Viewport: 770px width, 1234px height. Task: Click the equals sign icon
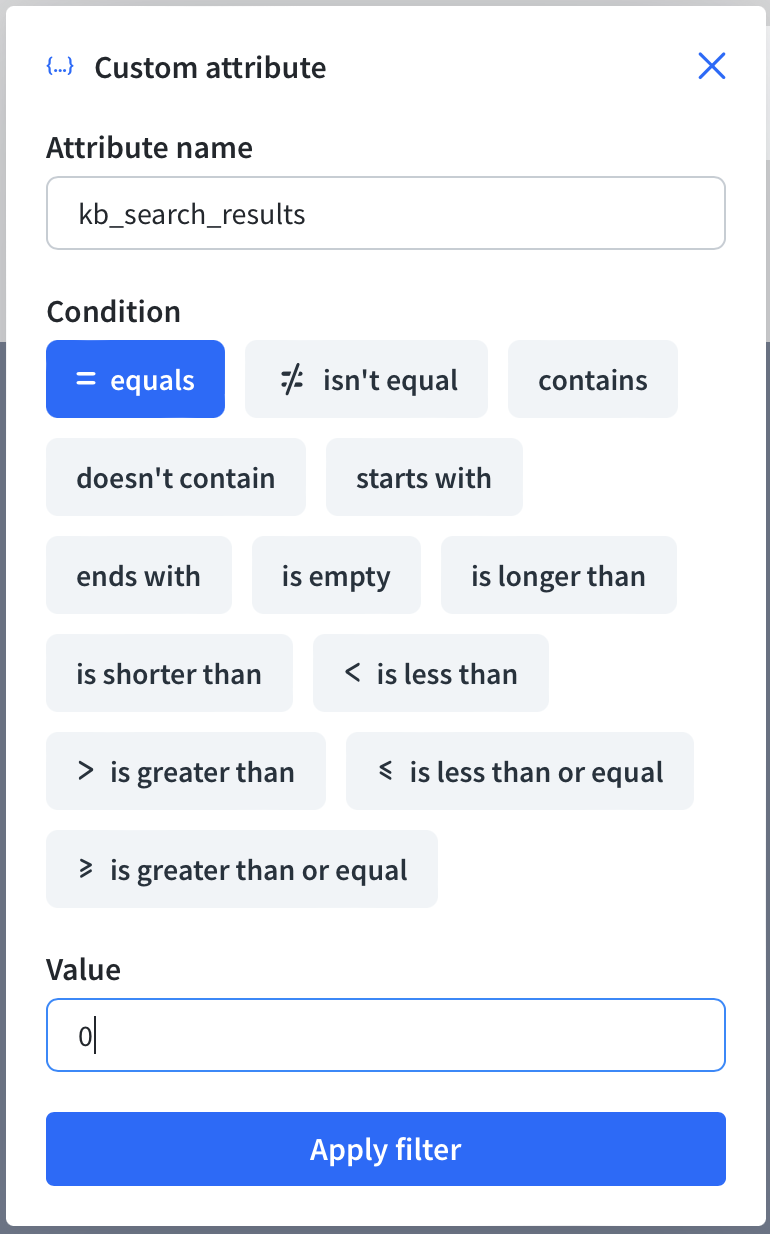[86, 379]
